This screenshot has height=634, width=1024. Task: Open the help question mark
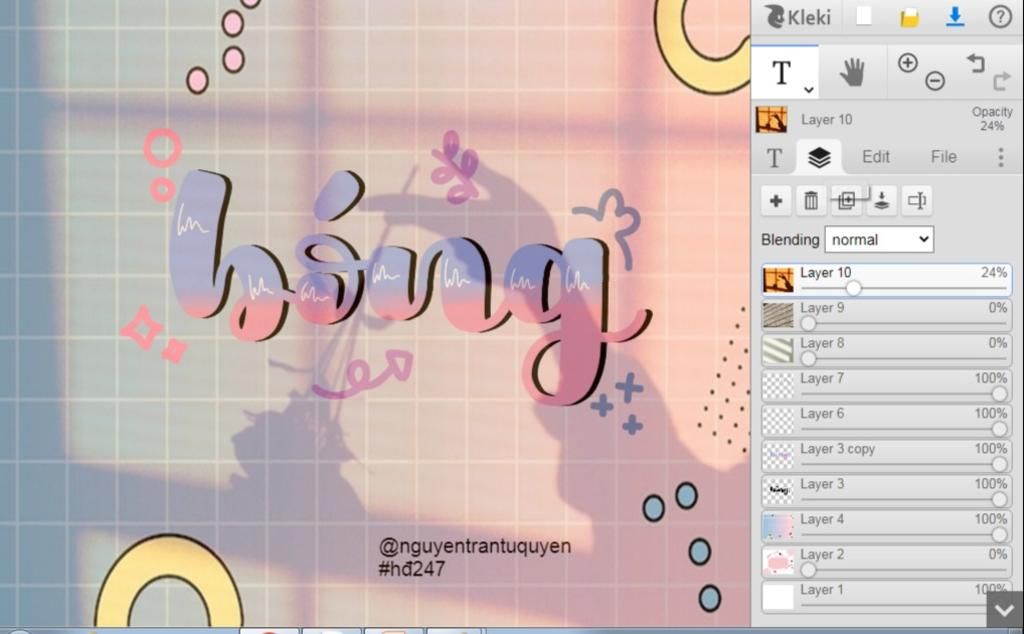(x=1000, y=16)
